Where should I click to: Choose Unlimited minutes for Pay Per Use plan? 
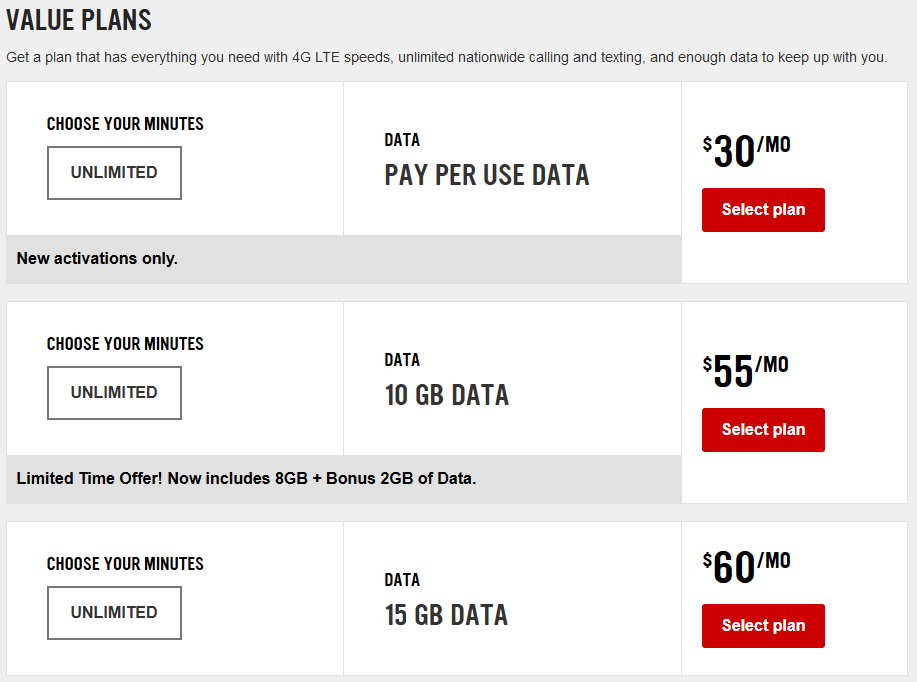pyautogui.click(x=114, y=173)
